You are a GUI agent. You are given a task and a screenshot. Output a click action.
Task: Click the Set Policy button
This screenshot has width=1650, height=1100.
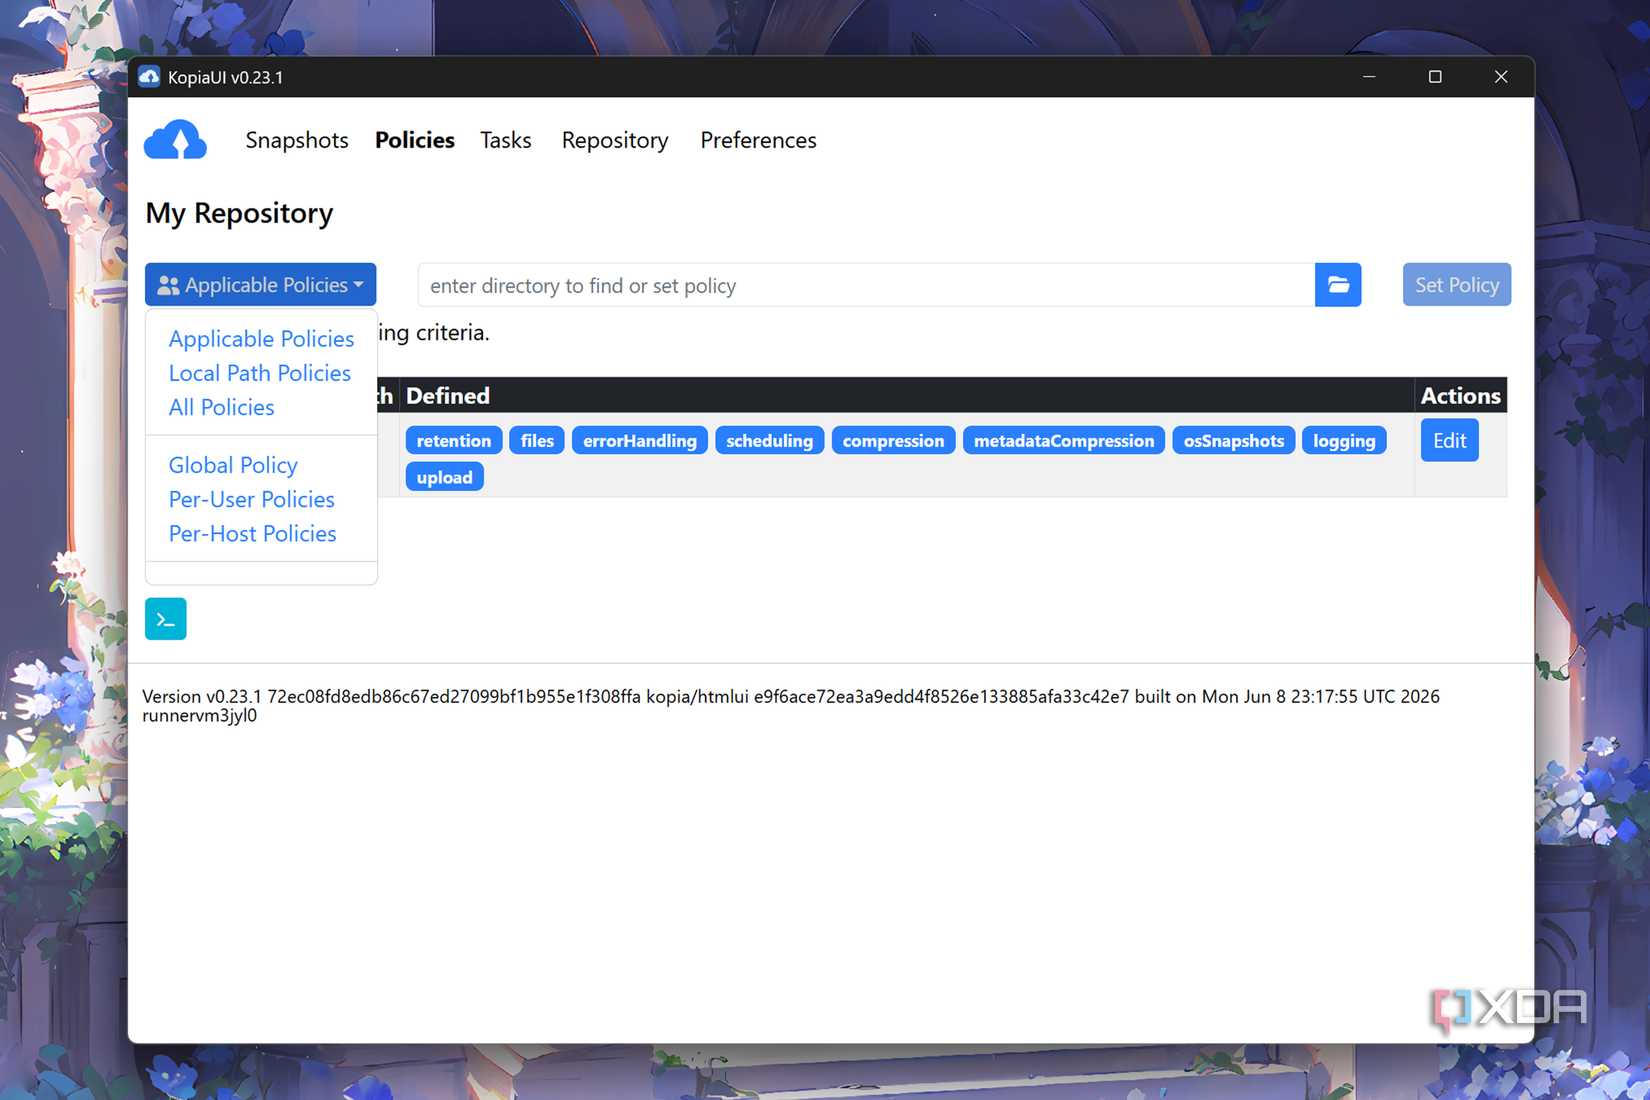(1457, 285)
